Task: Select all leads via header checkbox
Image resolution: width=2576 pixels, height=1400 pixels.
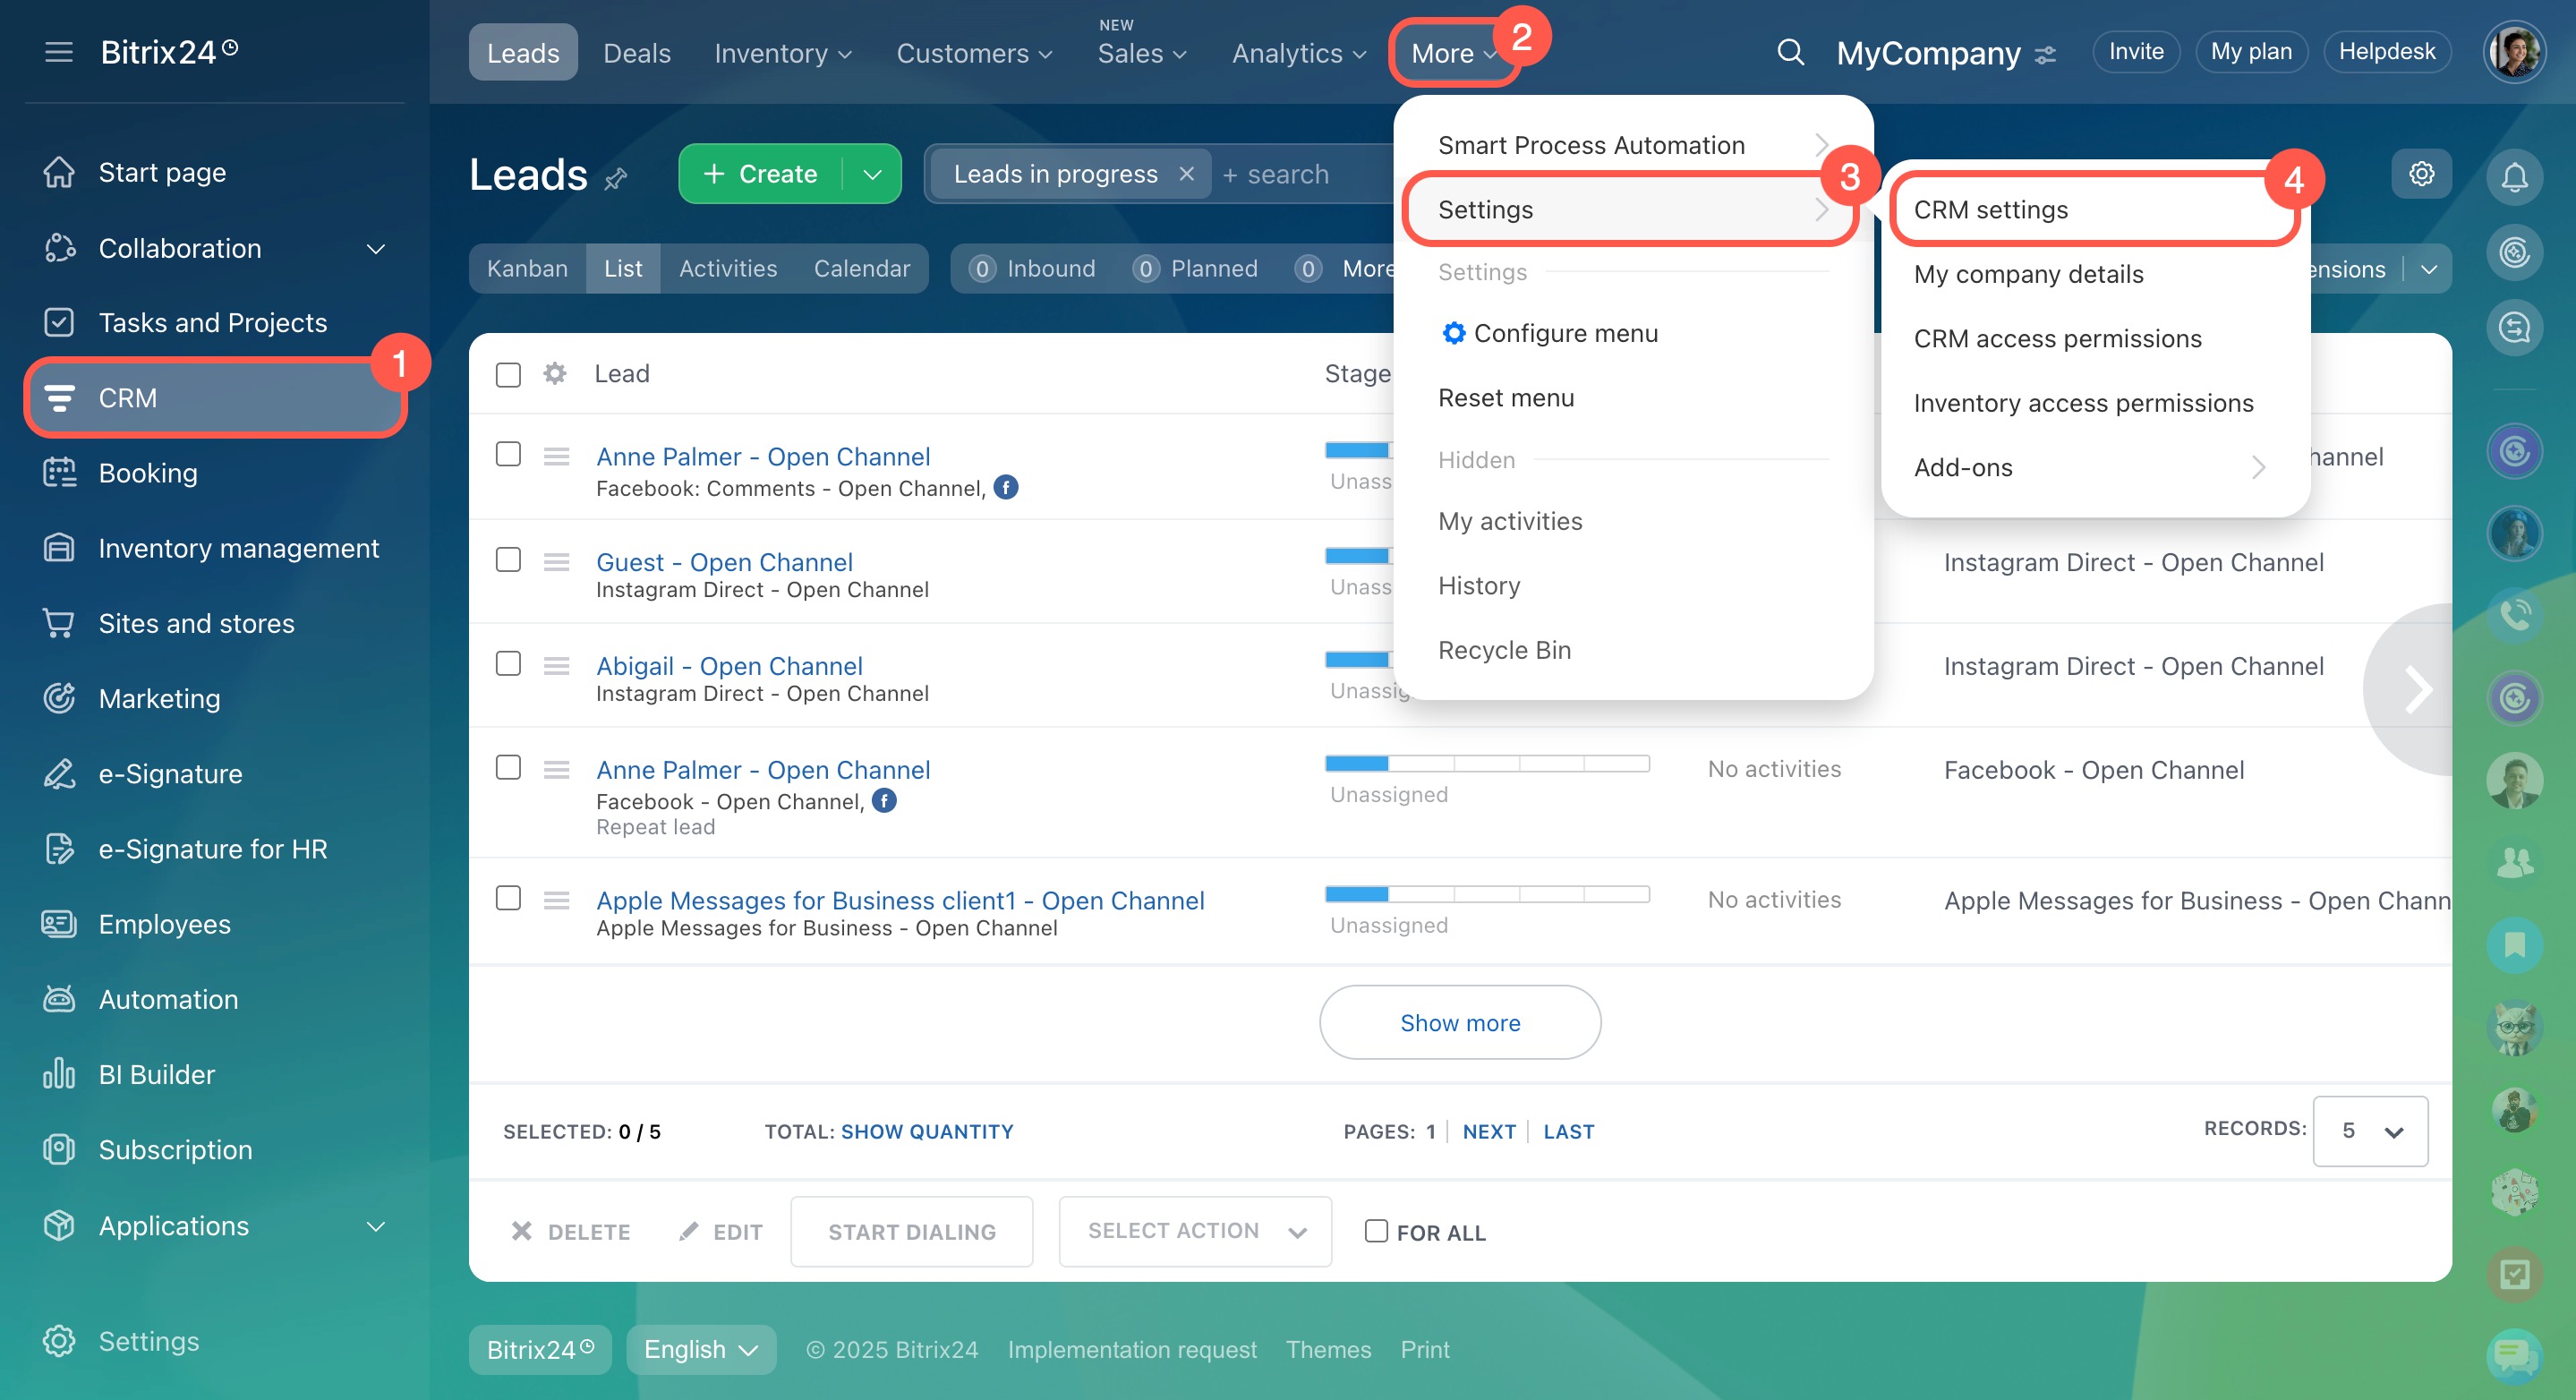Action: [508, 375]
